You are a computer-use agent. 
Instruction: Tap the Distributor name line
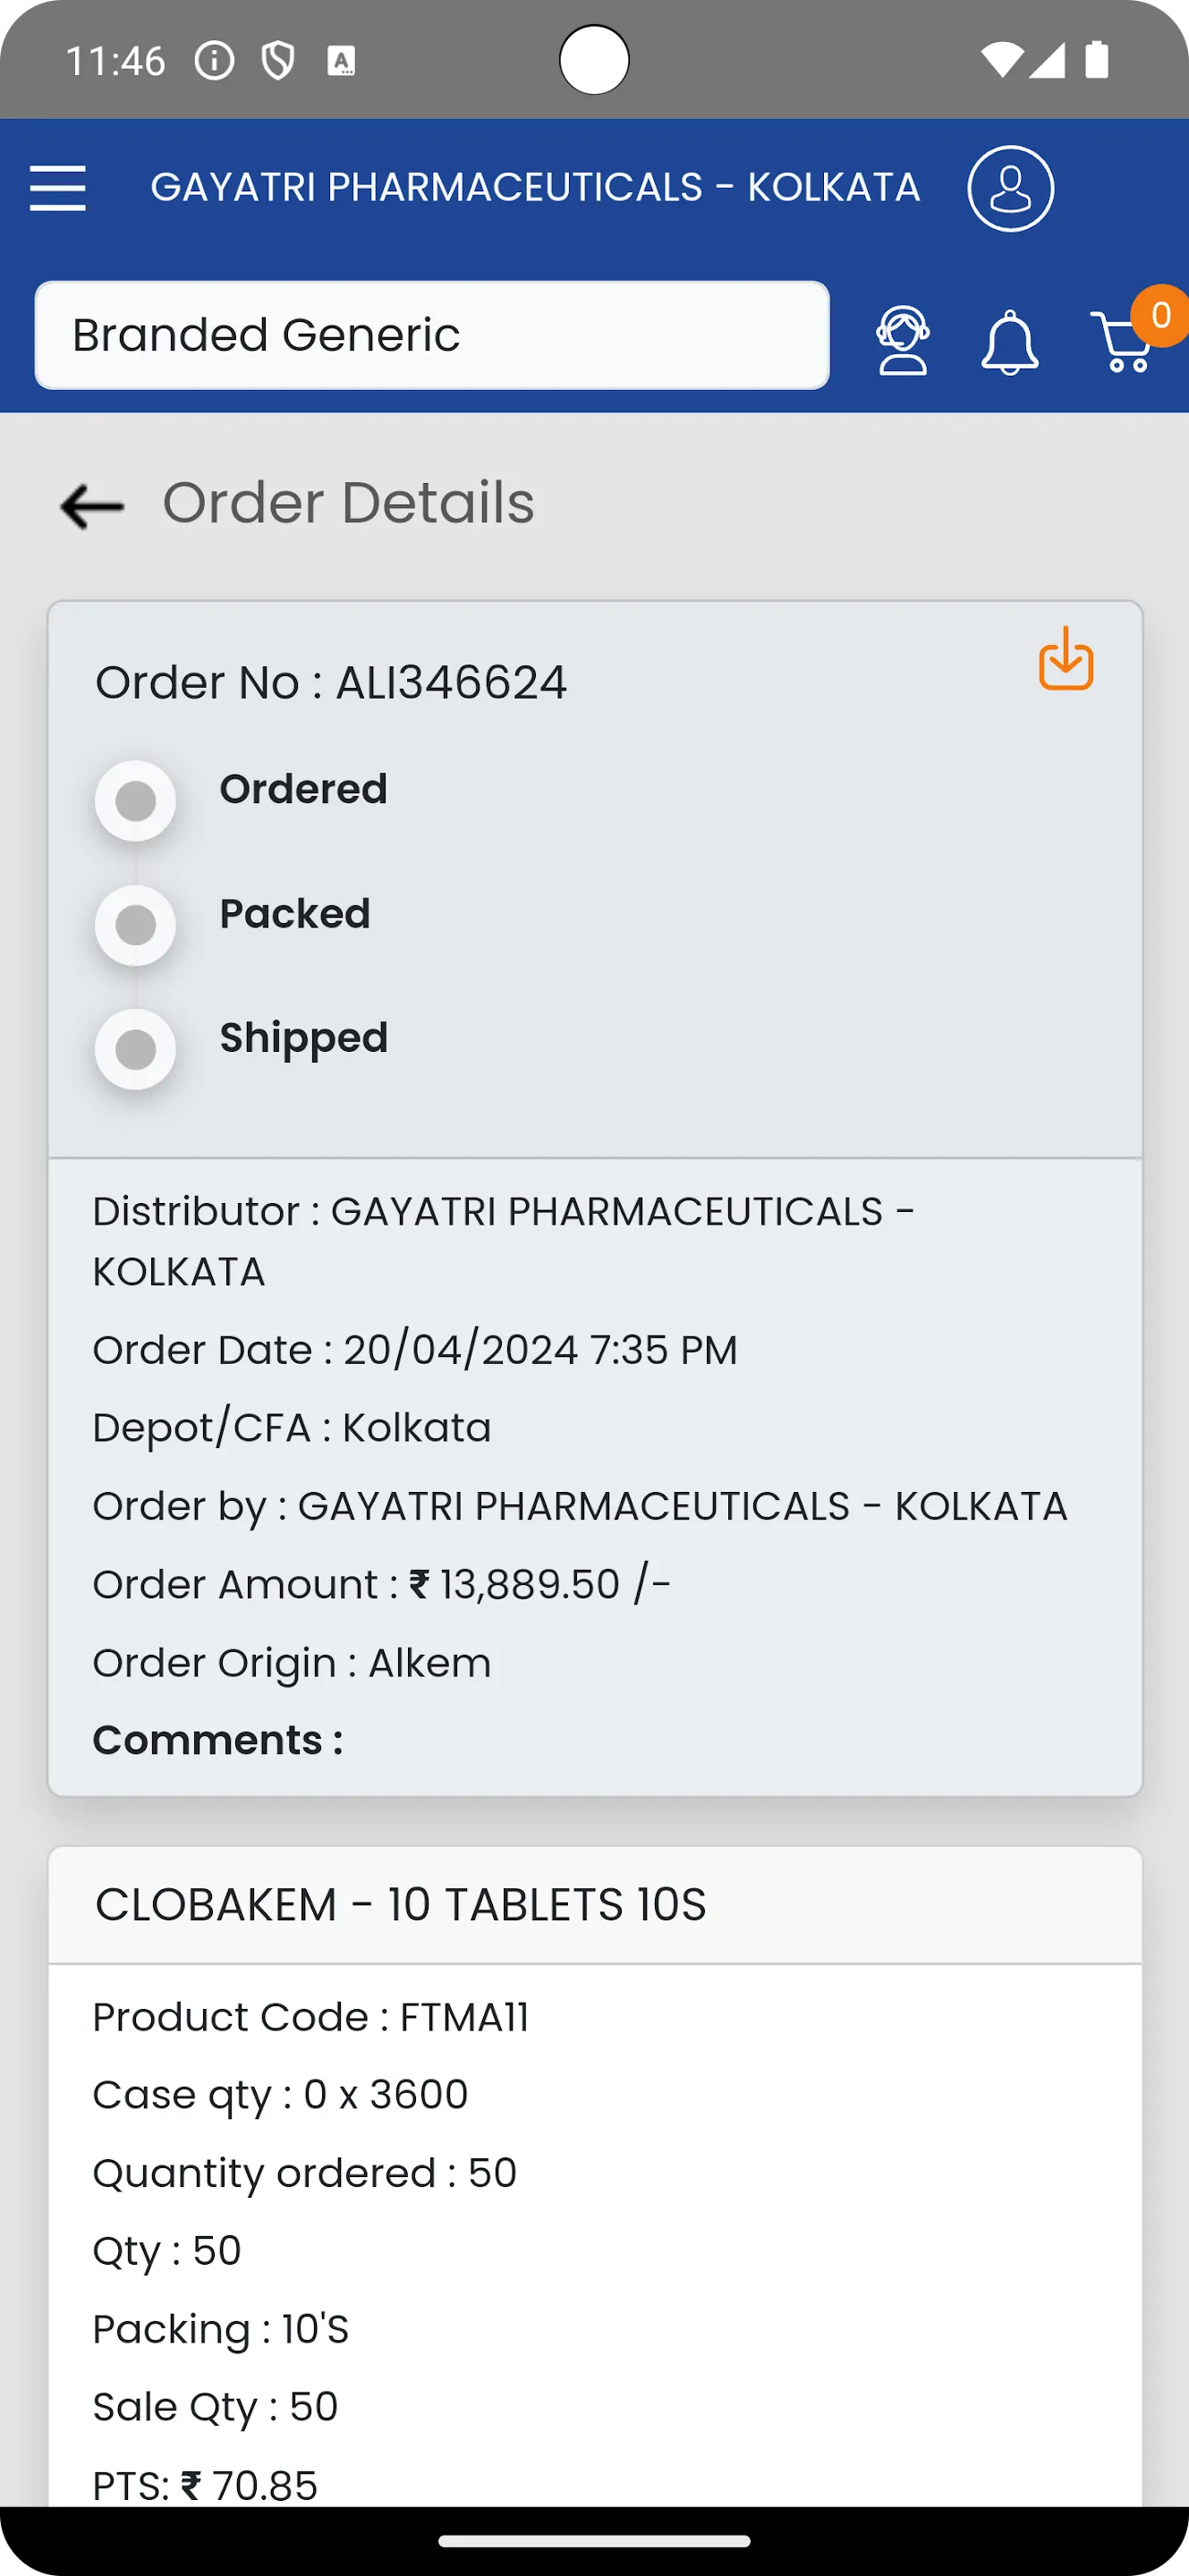(503, 1241)
